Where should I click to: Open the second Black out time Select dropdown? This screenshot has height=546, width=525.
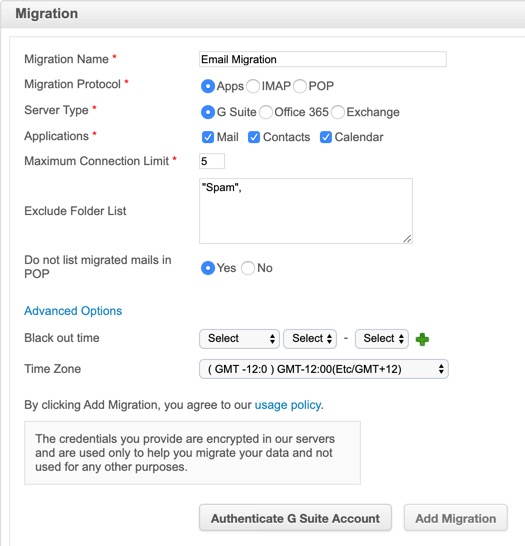[310, 339]
